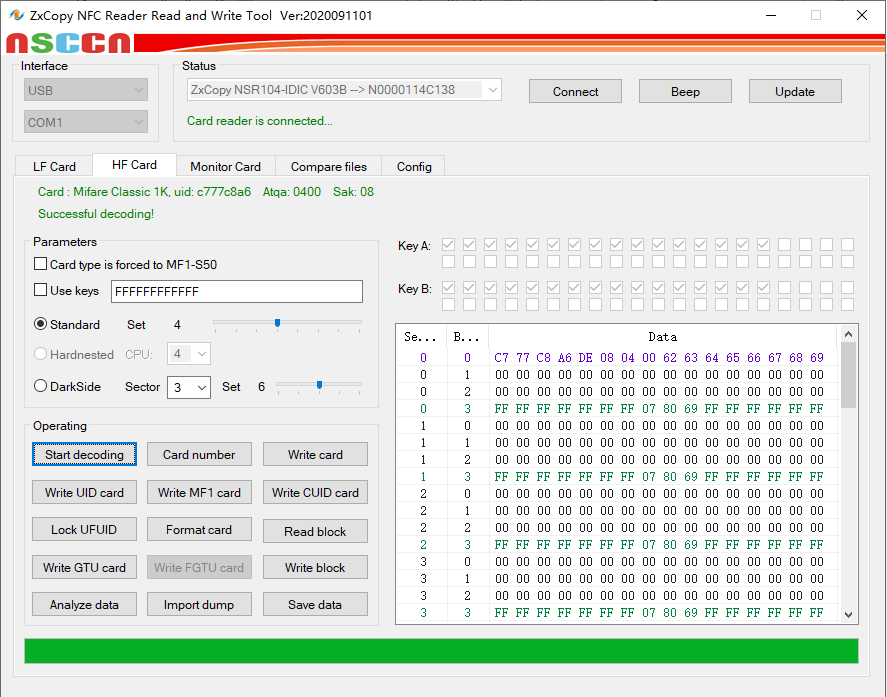Select the Standard radio button

coord(40,324)
